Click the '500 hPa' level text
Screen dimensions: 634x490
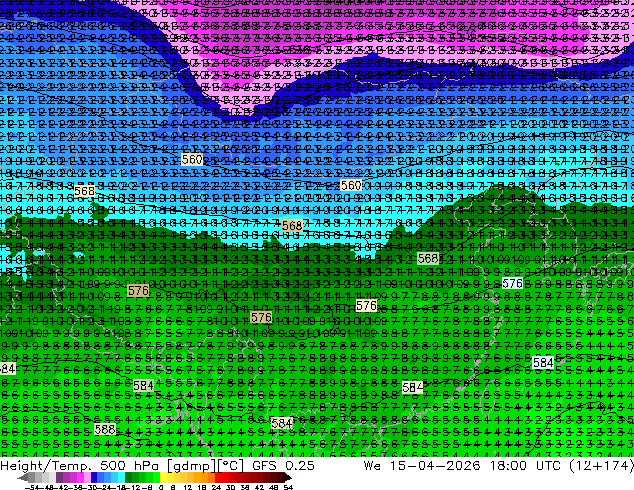tap(131, 466)
